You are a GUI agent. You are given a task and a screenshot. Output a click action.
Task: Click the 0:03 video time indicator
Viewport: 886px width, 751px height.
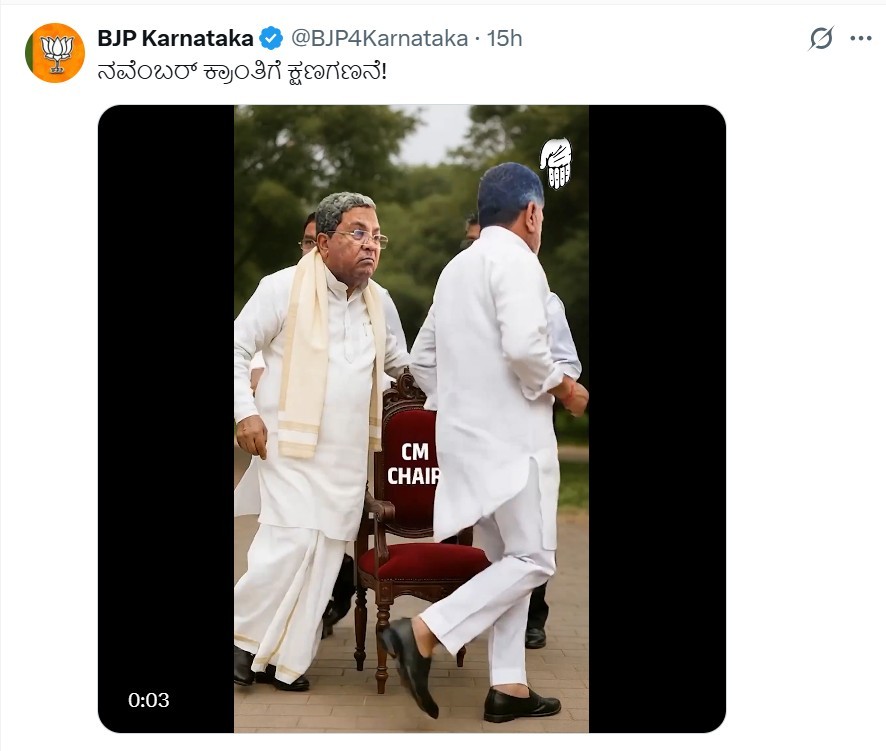149,700
